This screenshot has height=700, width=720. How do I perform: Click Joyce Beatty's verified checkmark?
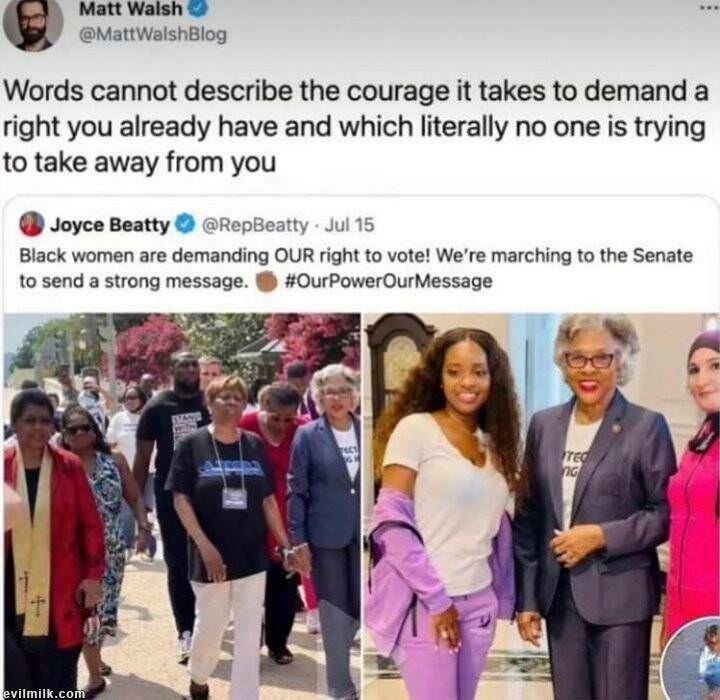[186, 225]
